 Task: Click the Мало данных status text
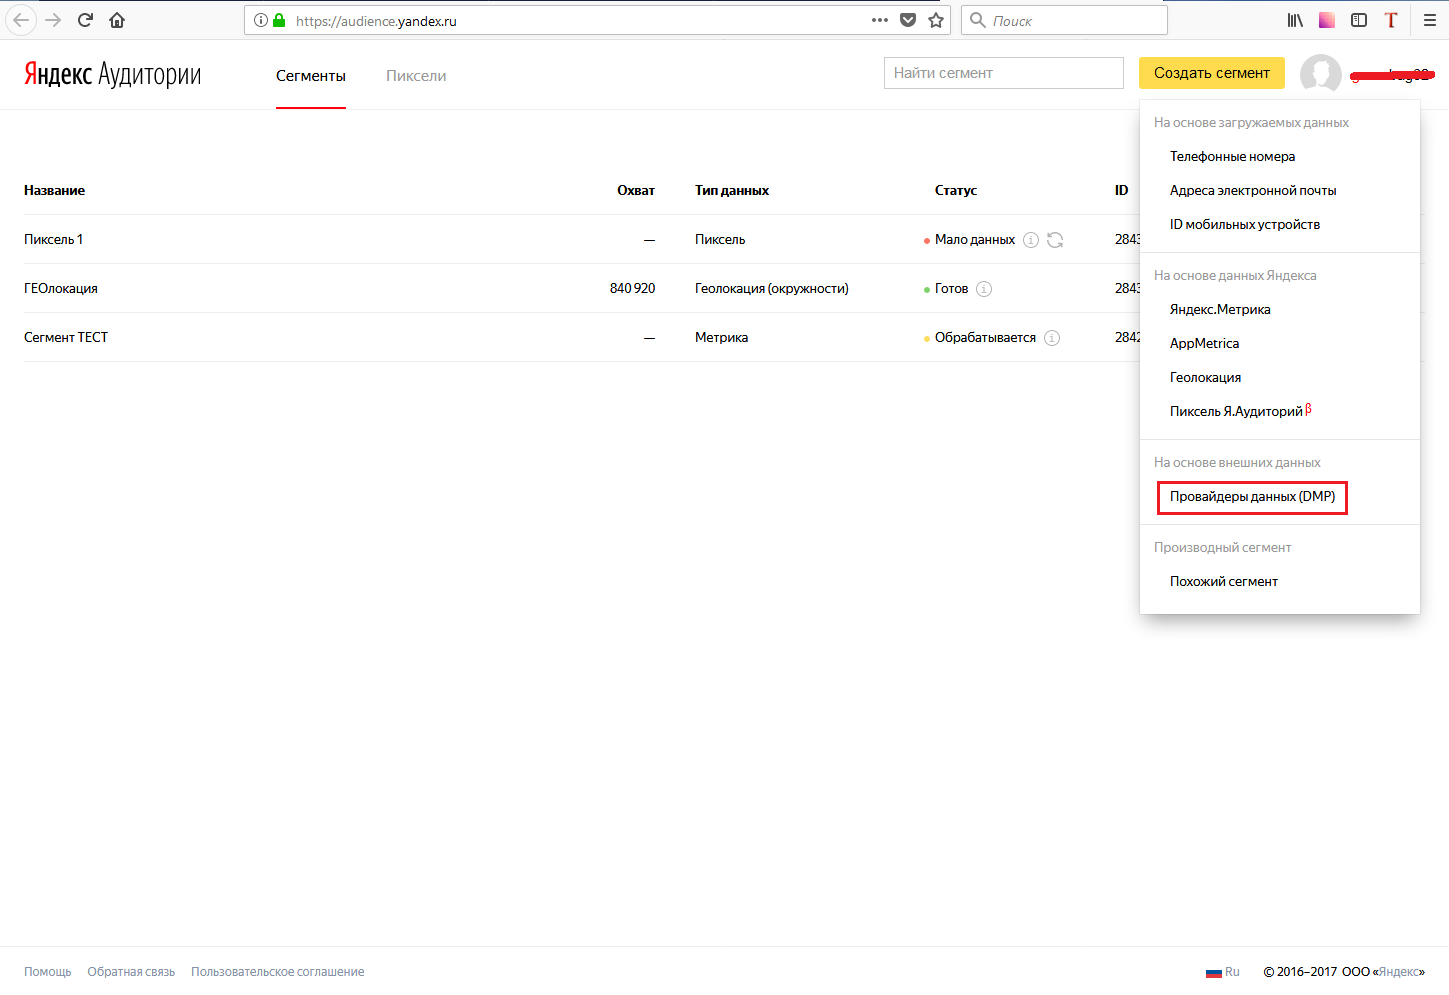975,240
